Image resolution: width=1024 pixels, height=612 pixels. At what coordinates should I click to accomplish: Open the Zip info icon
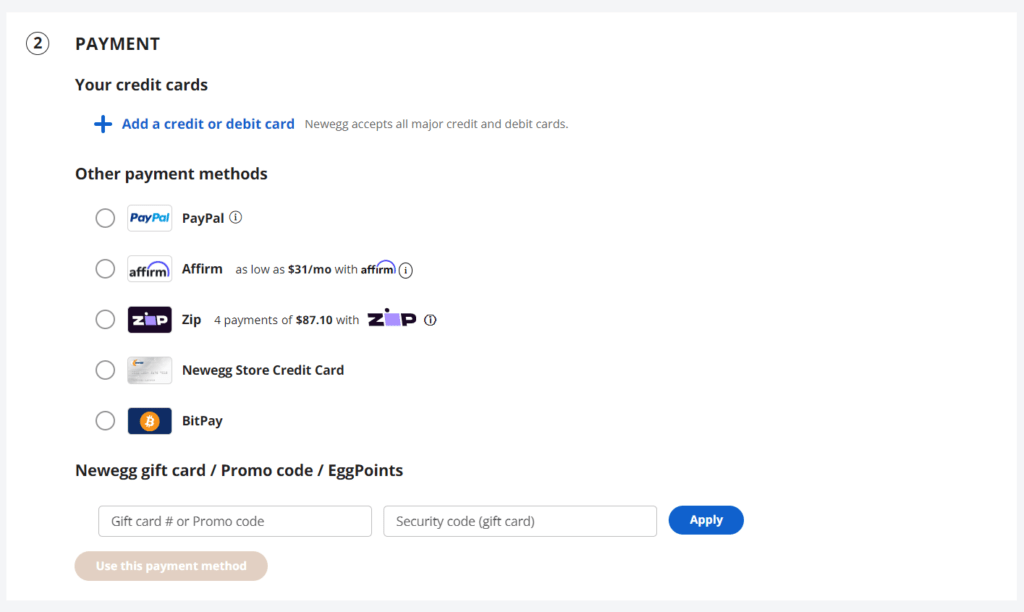point(430,320)
